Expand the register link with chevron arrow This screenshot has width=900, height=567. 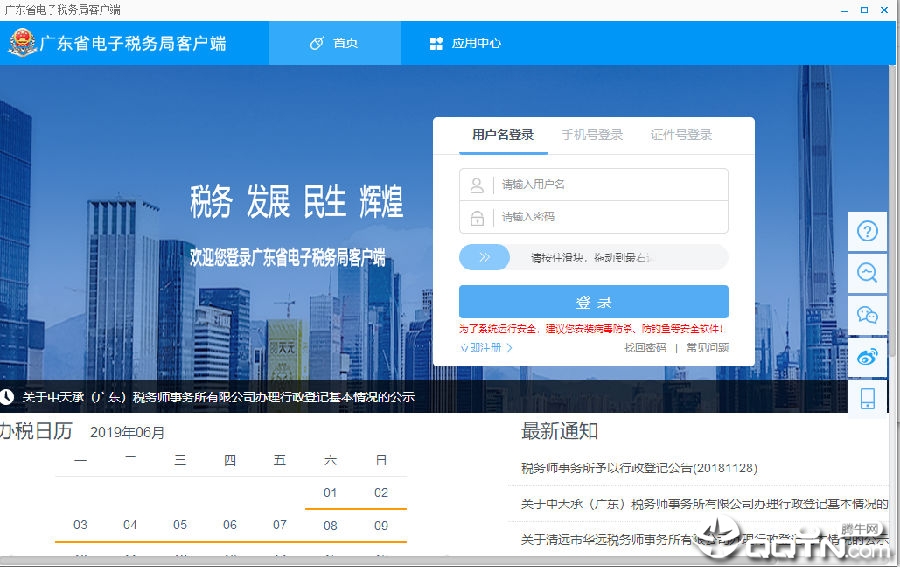pos(486,347)
